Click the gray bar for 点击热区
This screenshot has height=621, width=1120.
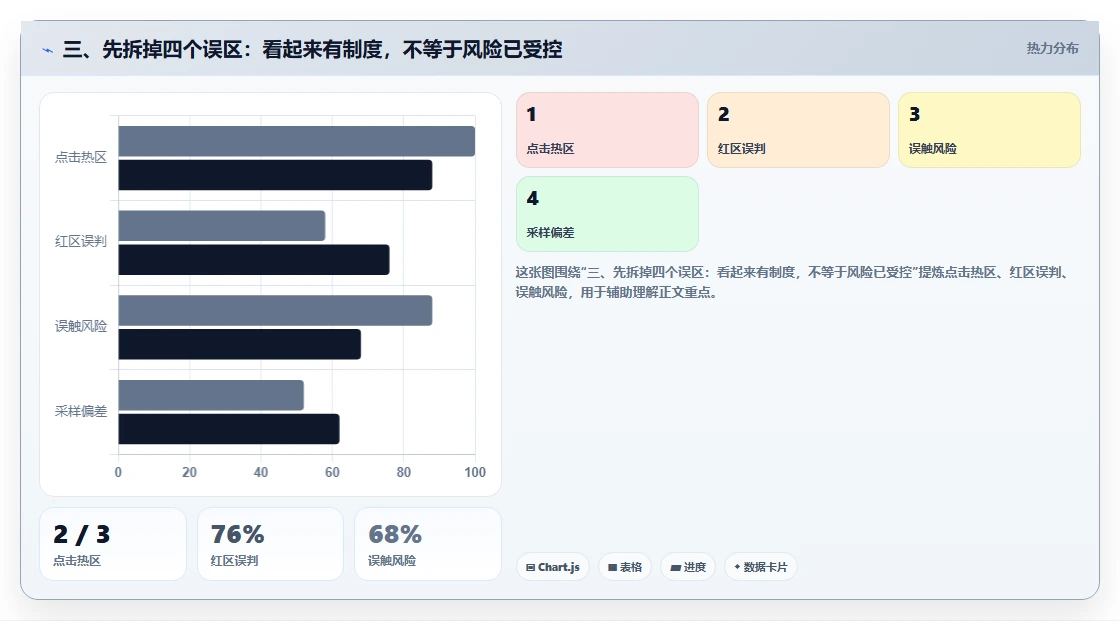click(x=296, y=141)
